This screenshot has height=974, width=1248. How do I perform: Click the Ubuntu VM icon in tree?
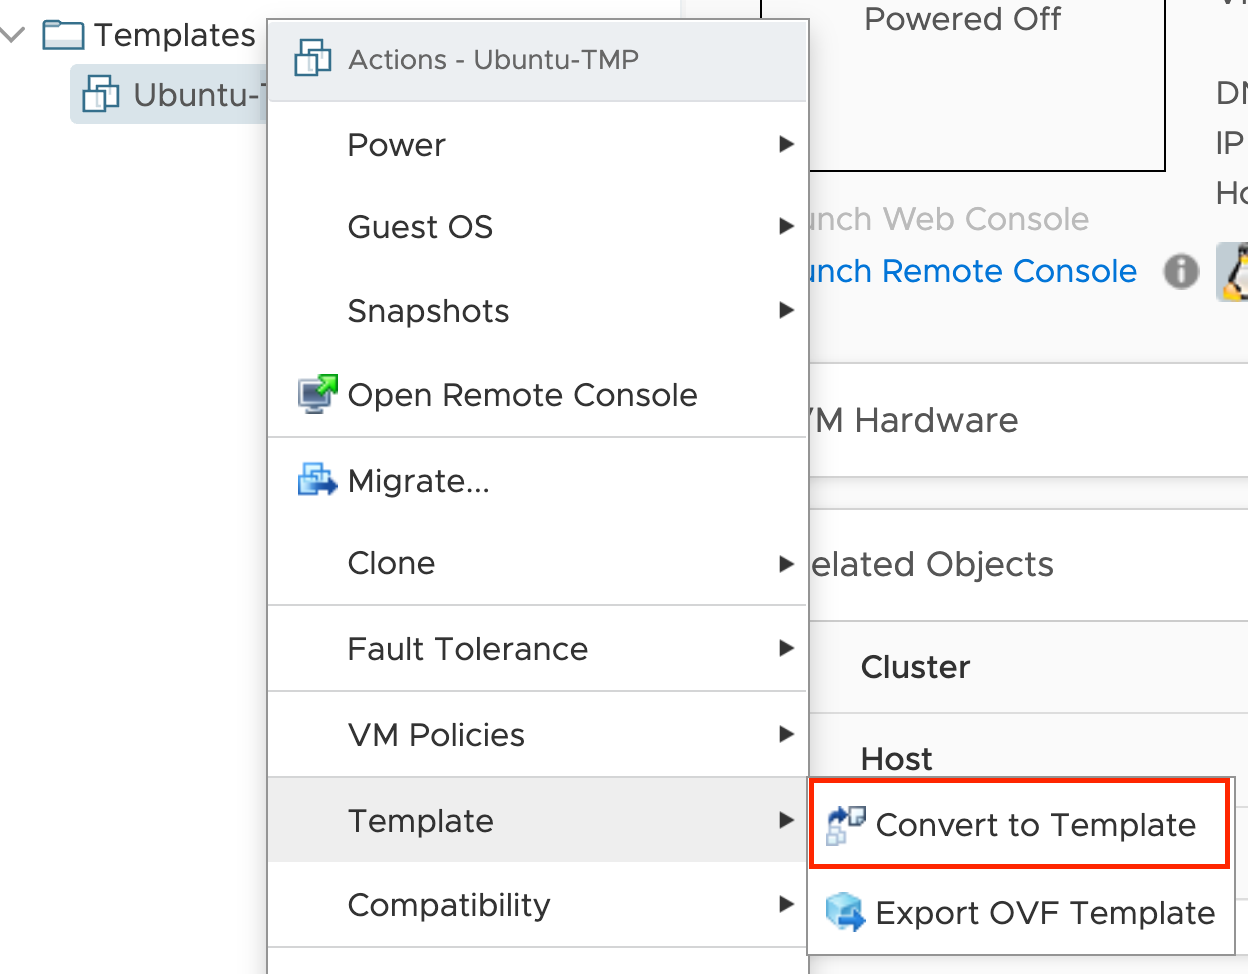101,94
